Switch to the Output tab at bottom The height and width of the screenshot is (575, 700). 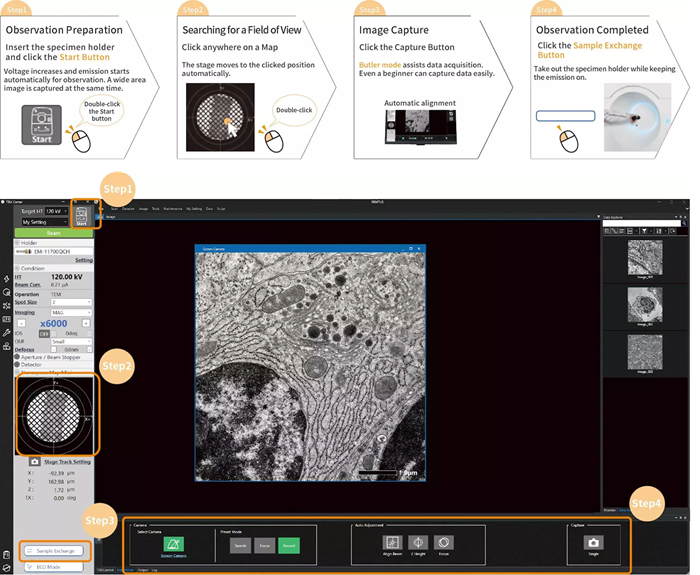tap(143, 570)
